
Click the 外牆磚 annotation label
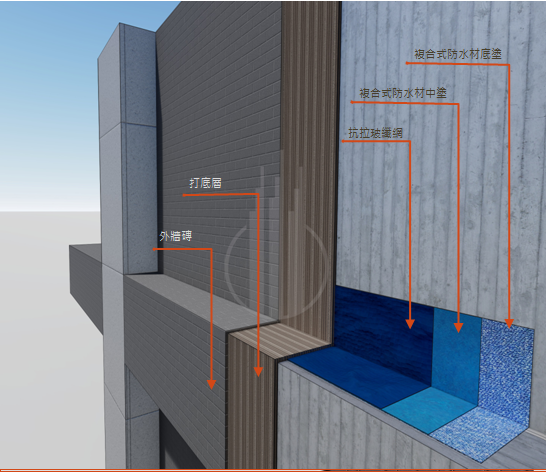[x=176, y=237]
